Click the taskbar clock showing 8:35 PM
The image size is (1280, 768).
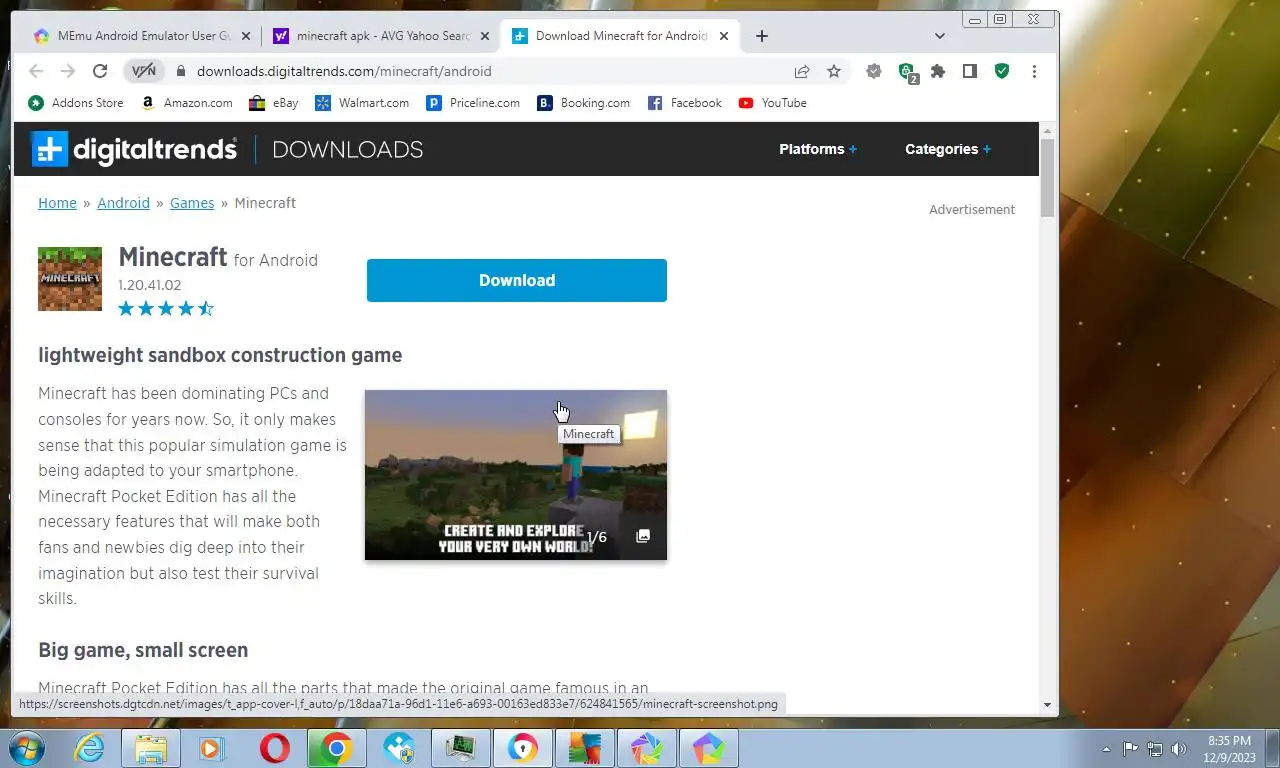coord(1229,748)
